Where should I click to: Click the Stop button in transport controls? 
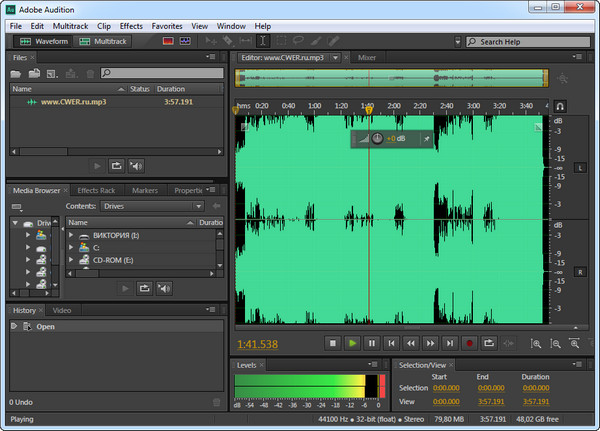coord(333,343)
